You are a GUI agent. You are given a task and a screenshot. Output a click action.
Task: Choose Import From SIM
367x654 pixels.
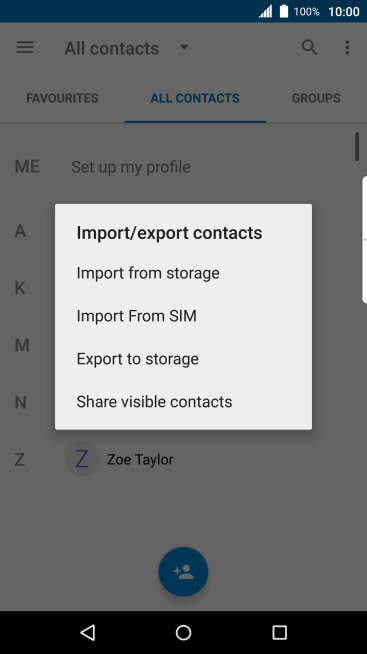pos(184,316)
